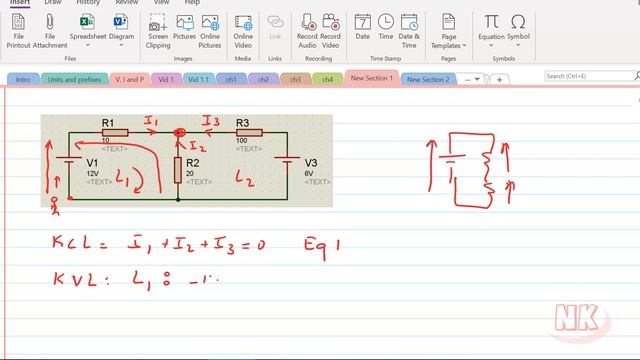Open the Review ribbon tab
The image size is (640, 360).
click(127, 2)
